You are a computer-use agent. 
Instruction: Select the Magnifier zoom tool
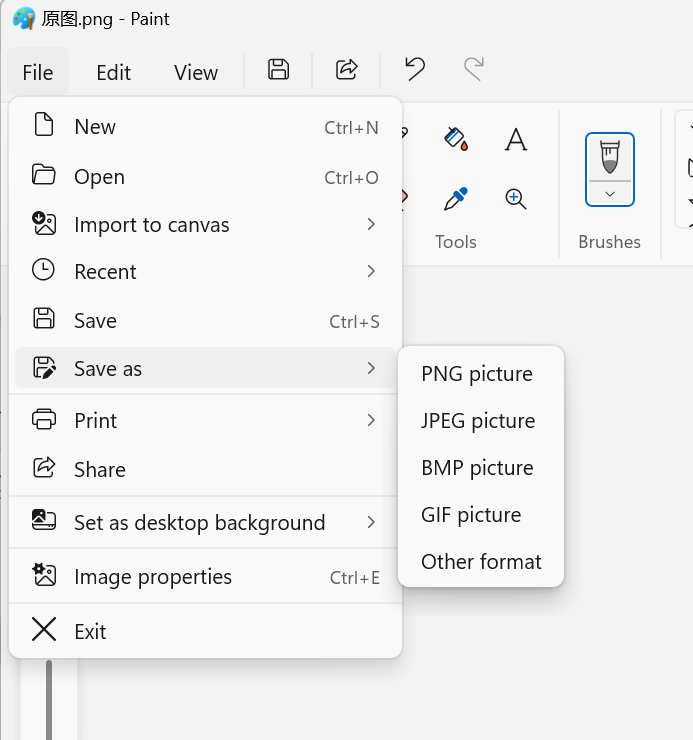516,198
